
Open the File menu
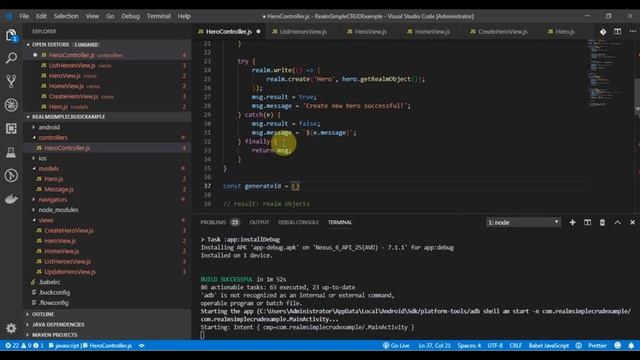(24, 16)
